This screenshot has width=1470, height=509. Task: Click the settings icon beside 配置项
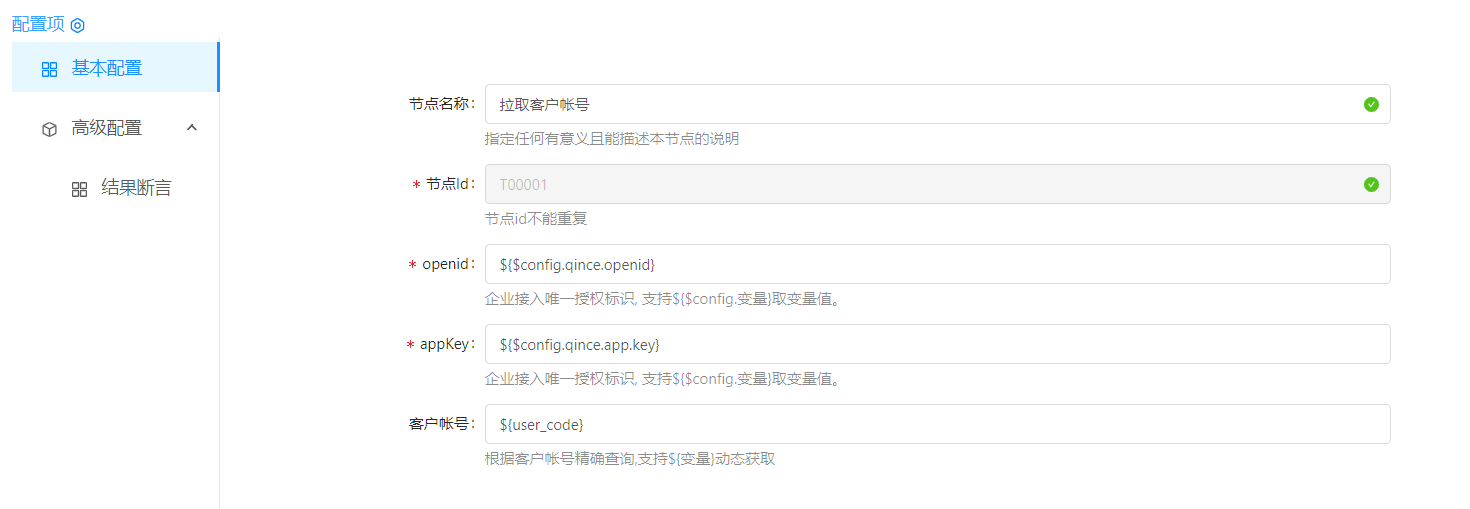78,25
